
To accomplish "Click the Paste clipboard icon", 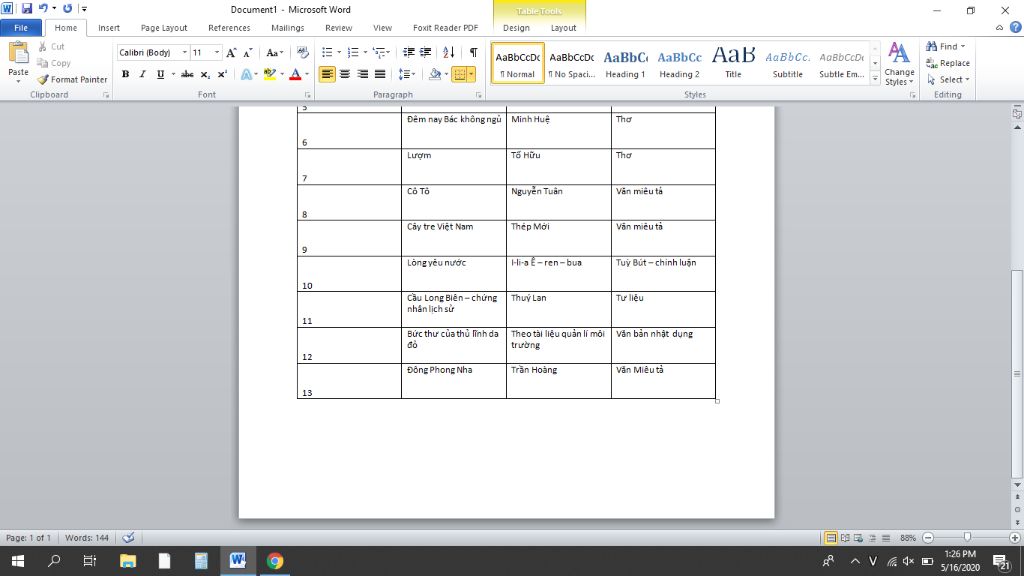I will point(18,54).
